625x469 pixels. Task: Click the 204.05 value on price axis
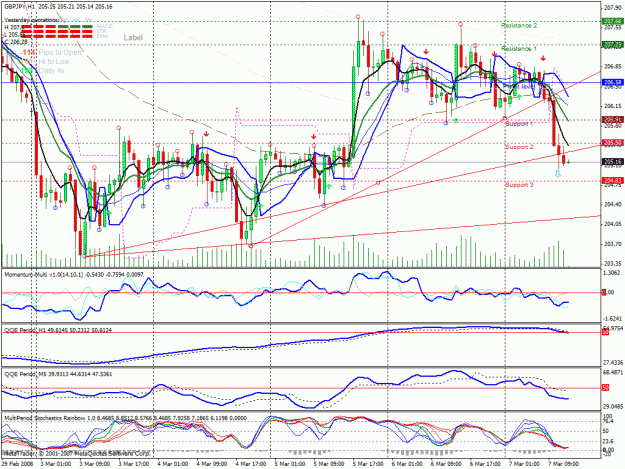613,224
